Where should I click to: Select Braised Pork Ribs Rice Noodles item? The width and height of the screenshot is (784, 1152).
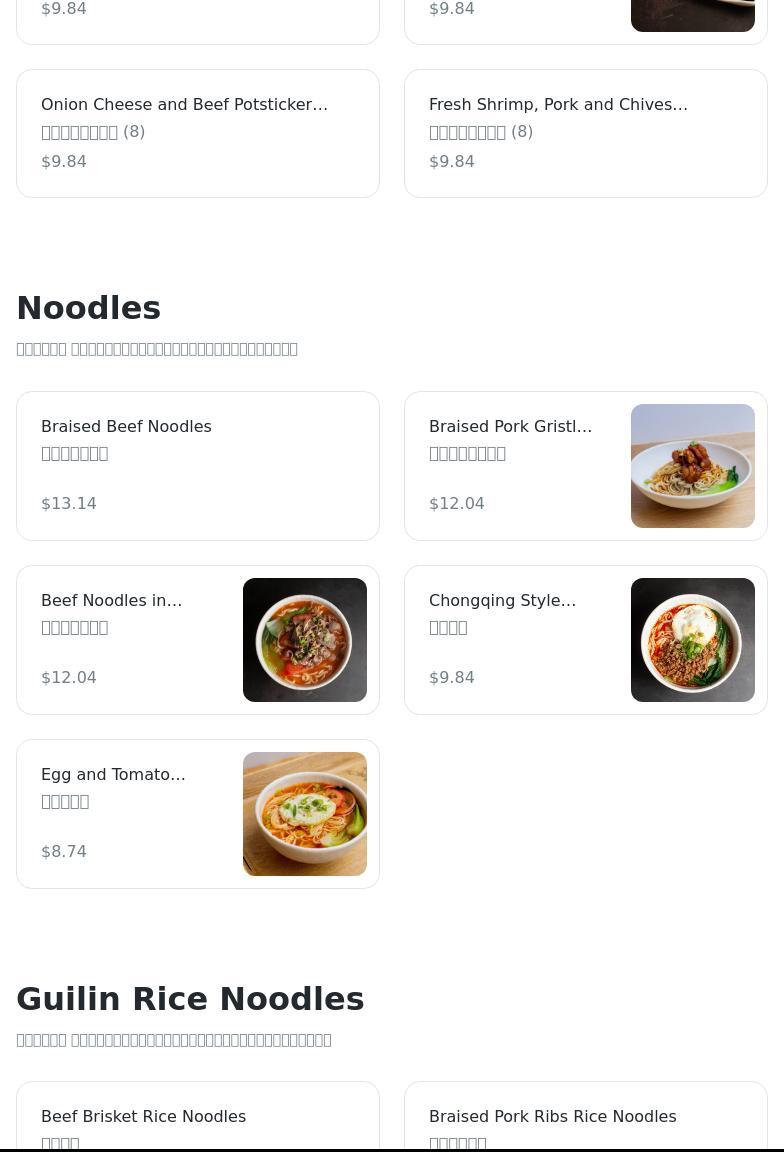(552, 1117)
